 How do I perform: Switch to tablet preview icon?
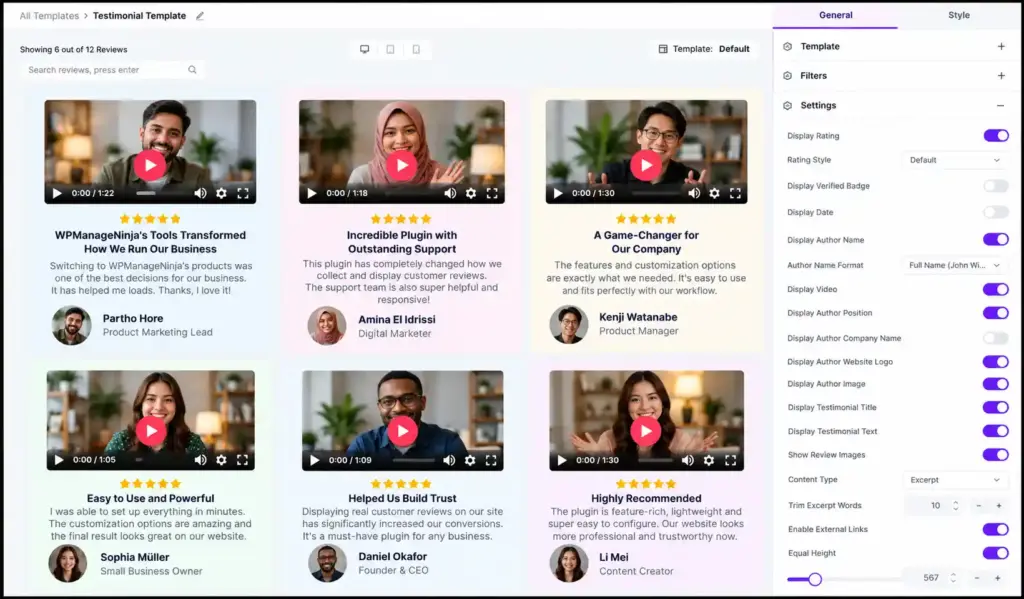391,49
